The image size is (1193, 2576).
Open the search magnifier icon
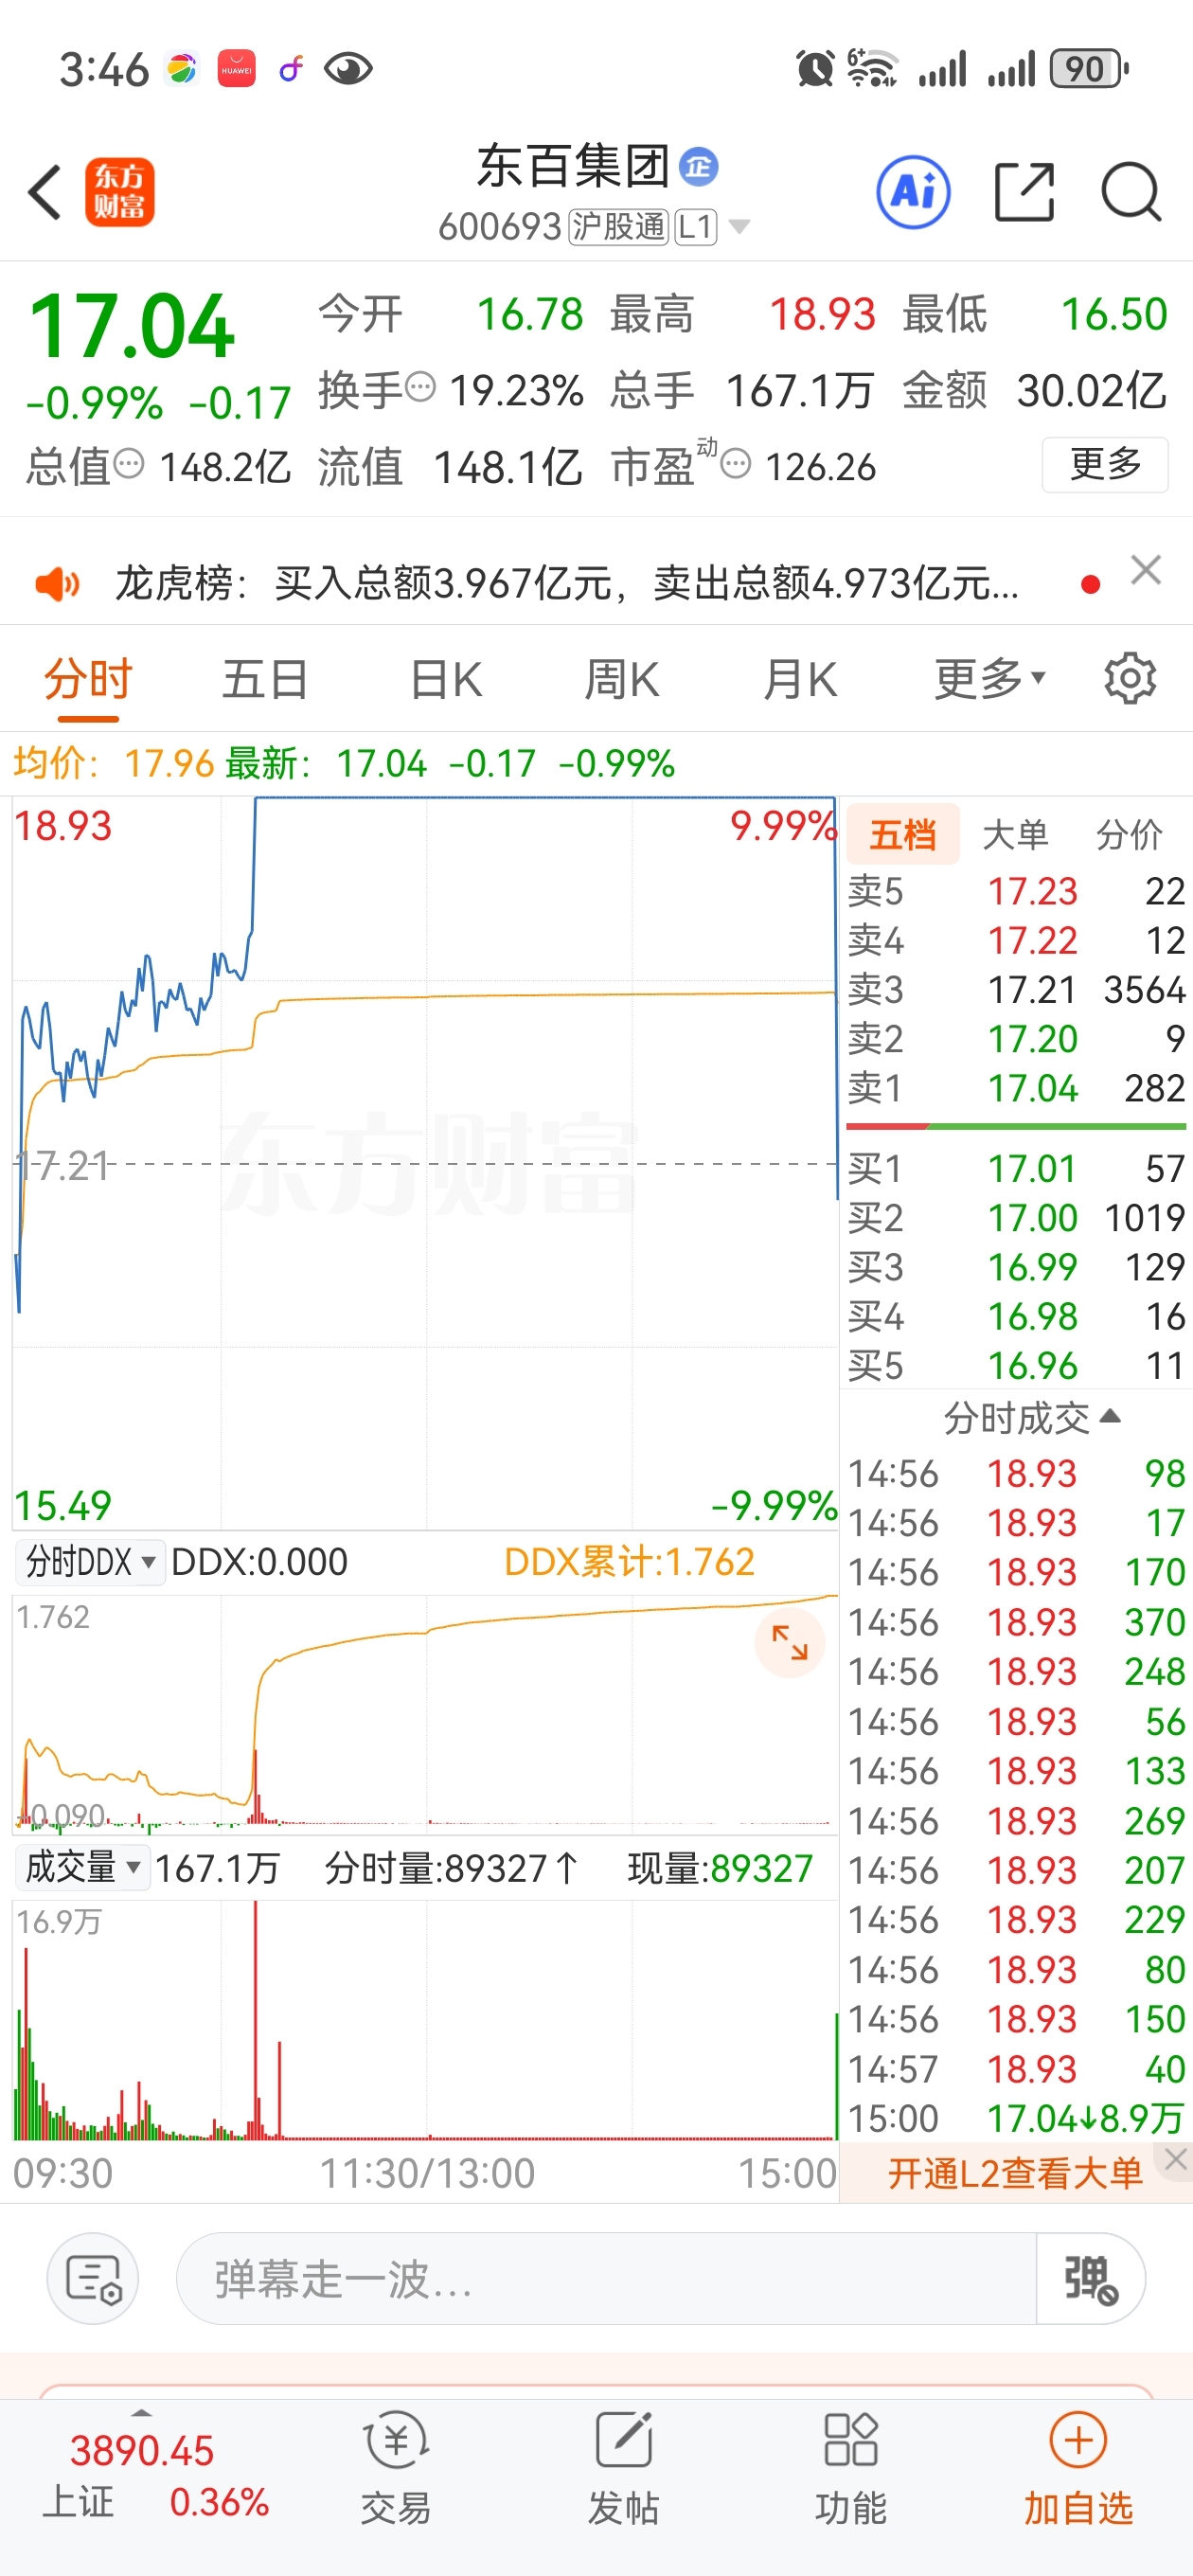[1131, 191]
